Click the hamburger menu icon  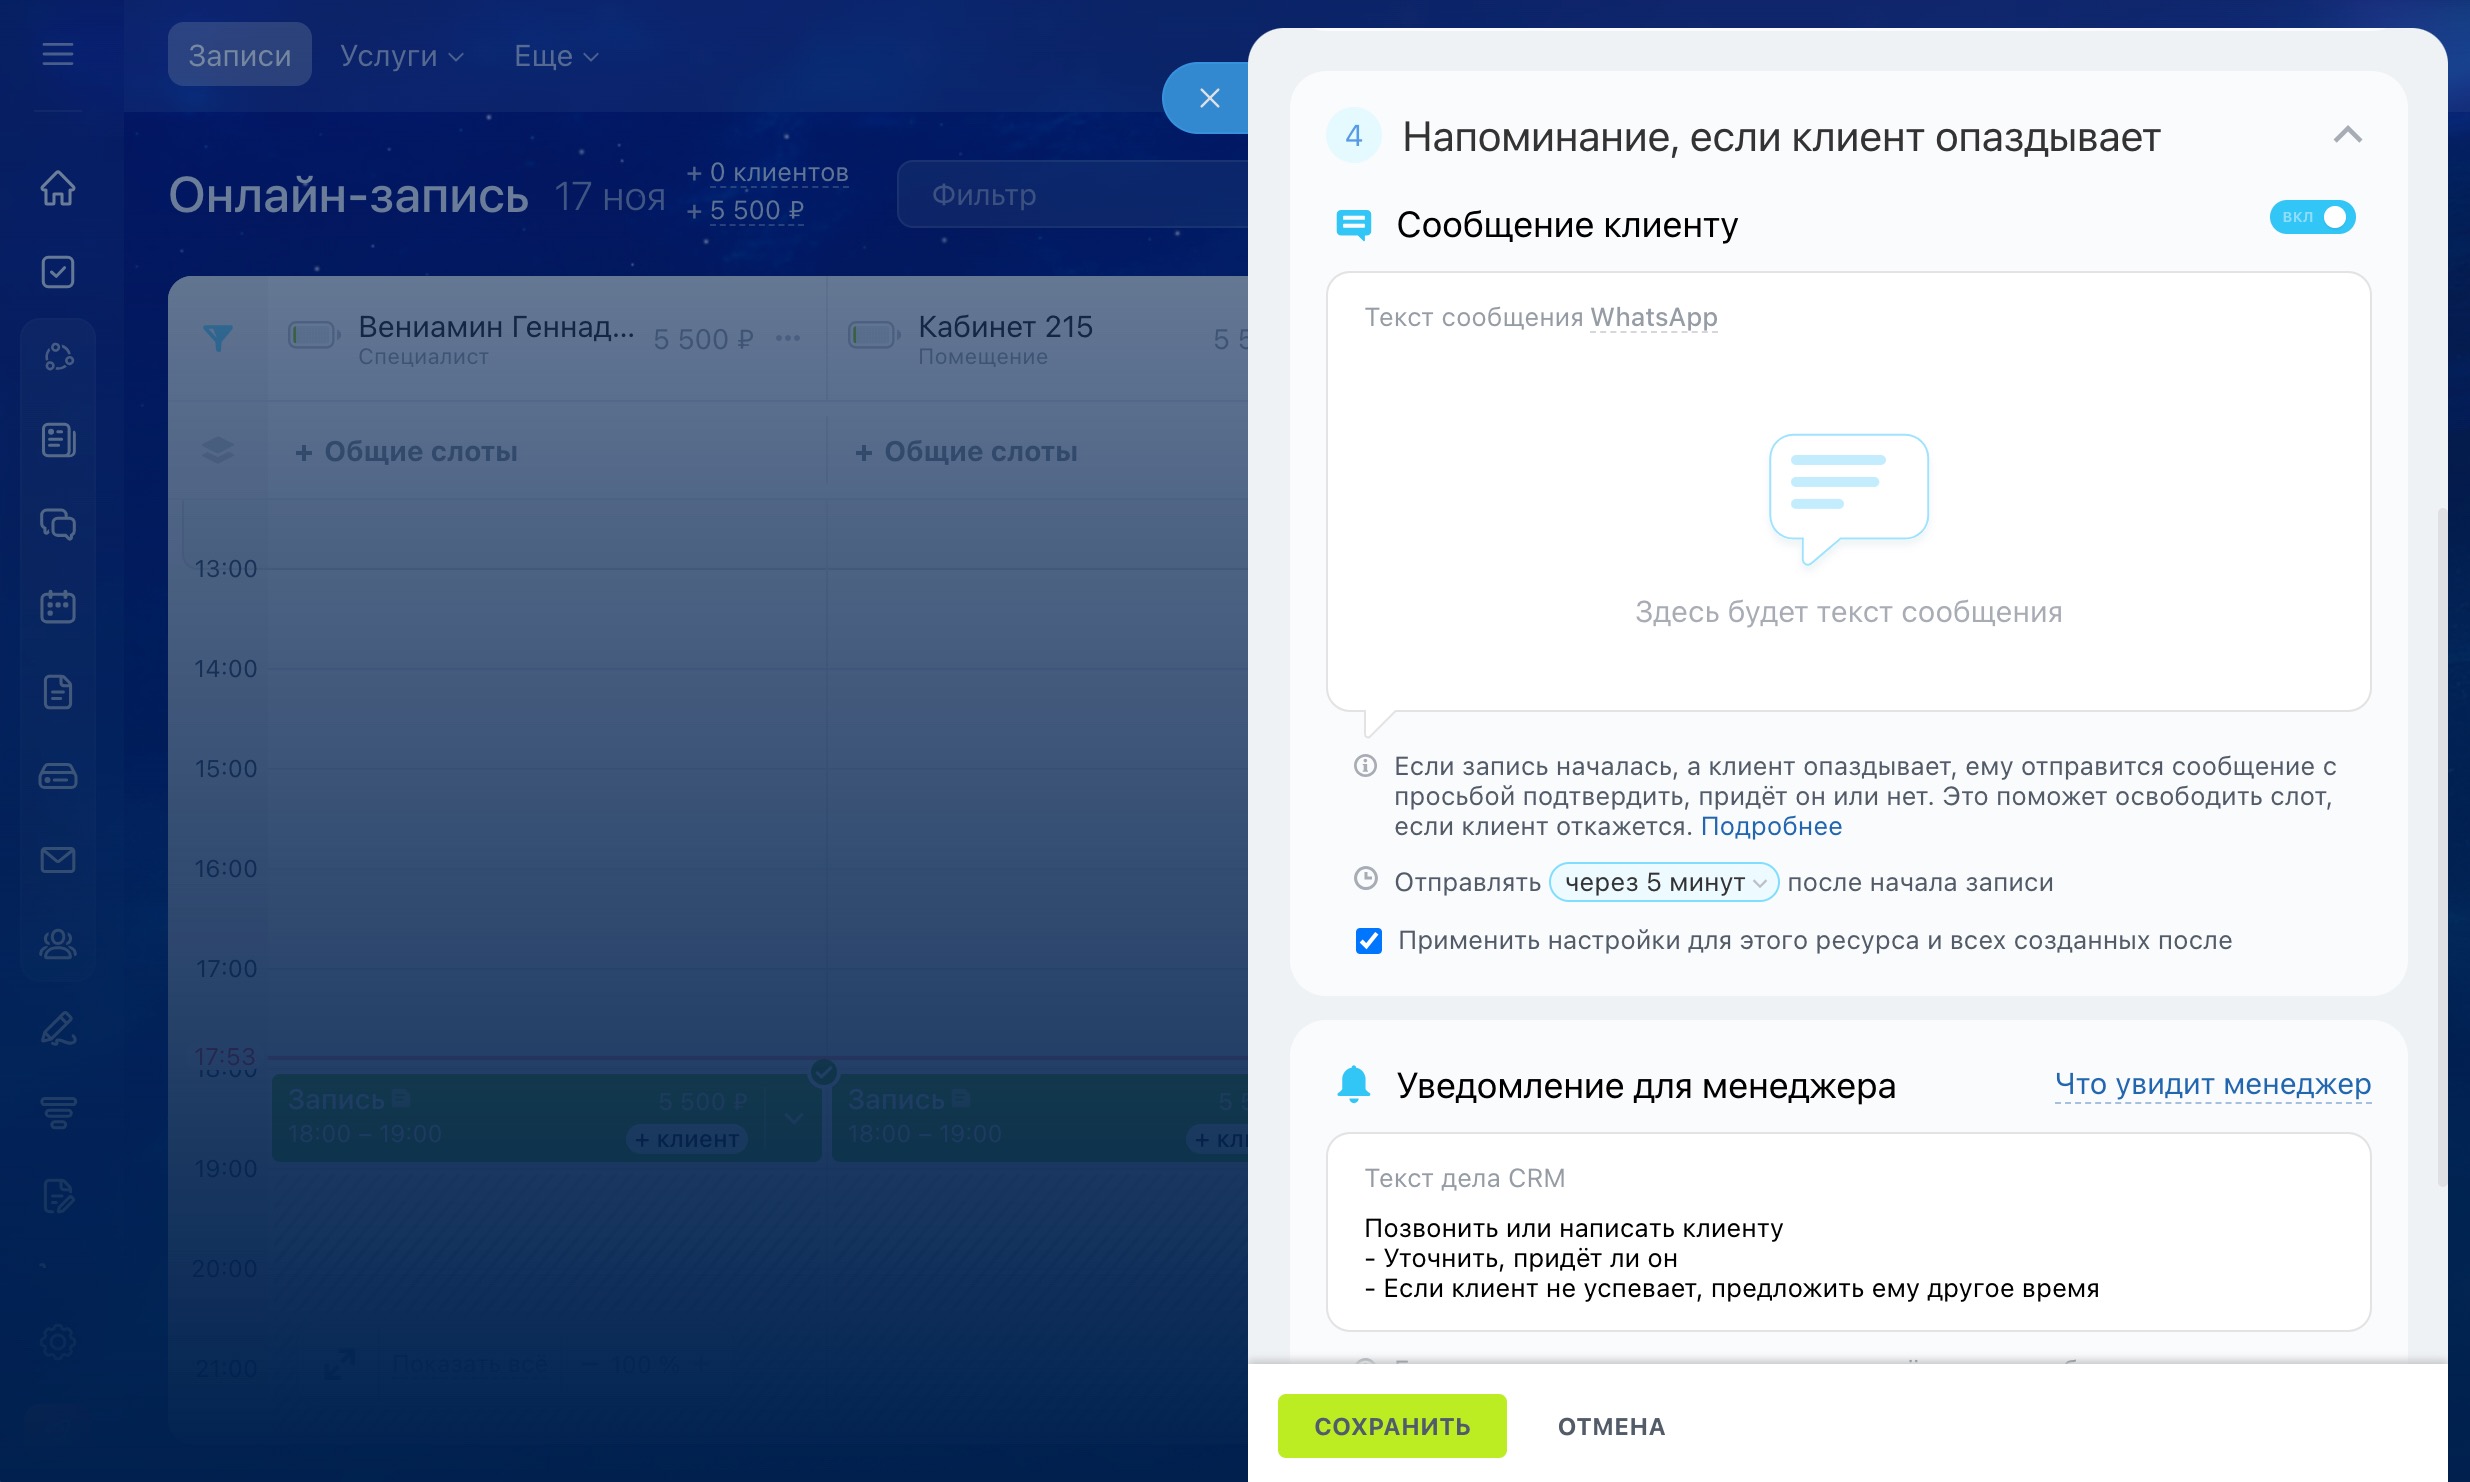(x=58, y=54)
